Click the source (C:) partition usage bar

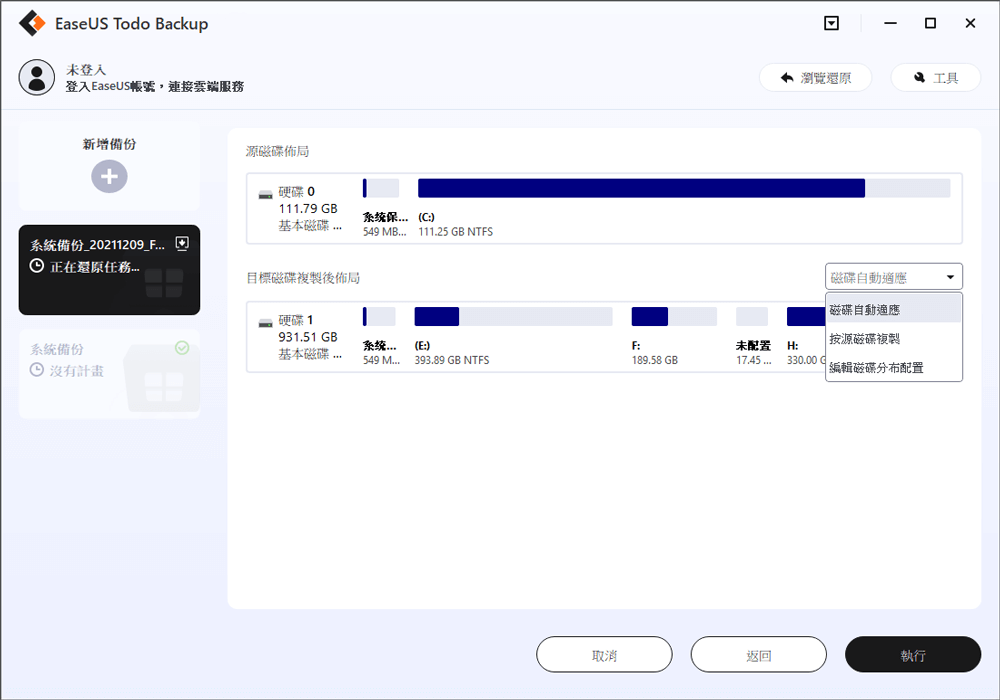[684, 188]
